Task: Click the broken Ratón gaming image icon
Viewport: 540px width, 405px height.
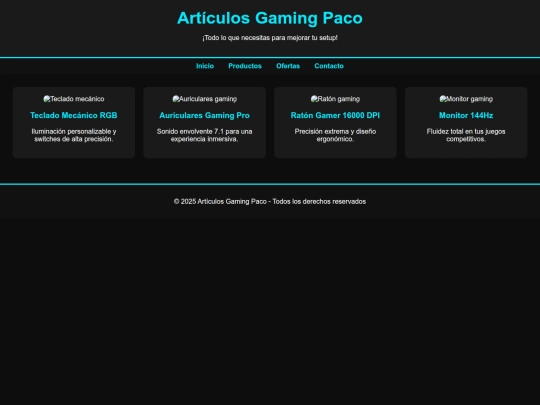Action: (314, 99)
